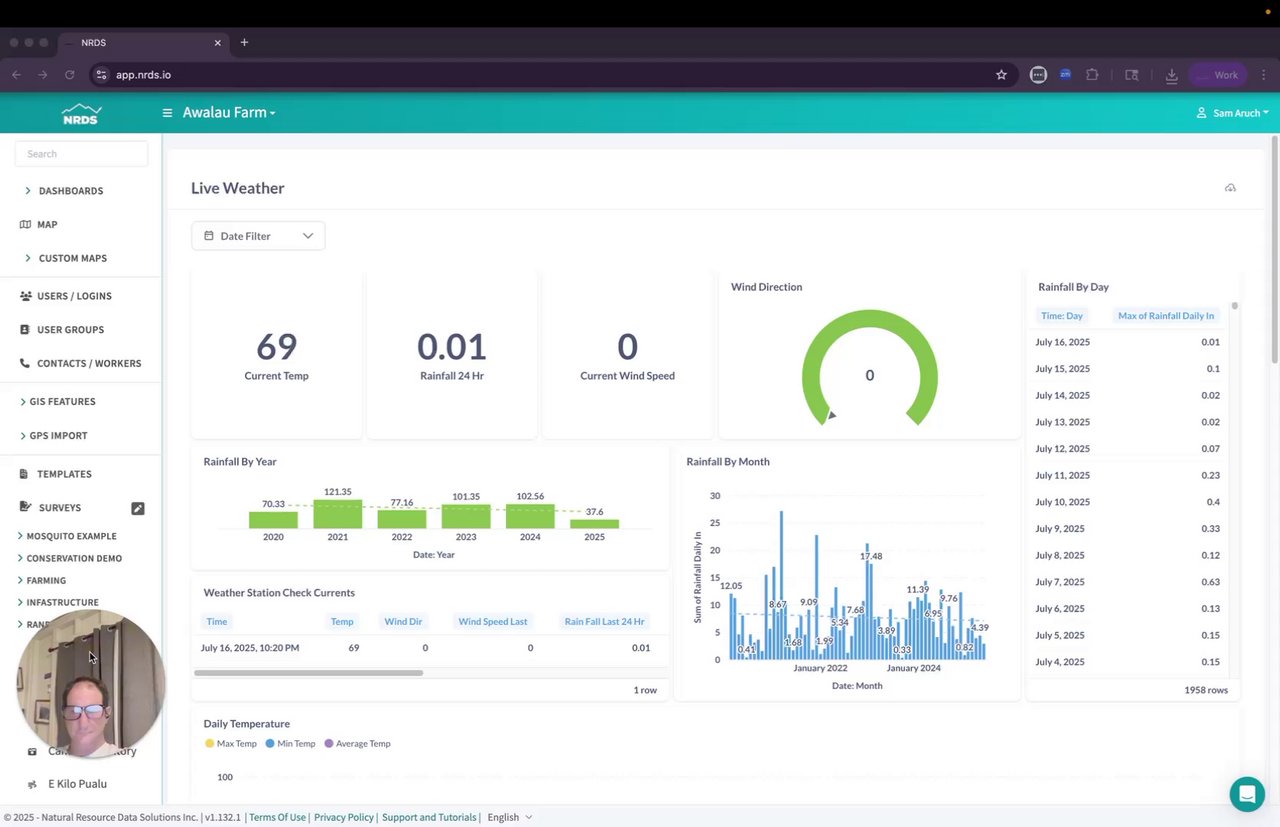Image resolution: width=1280 pixels, height=827 pixels.
Task: Open the Privacy Policy link
Action: (344, 817)
